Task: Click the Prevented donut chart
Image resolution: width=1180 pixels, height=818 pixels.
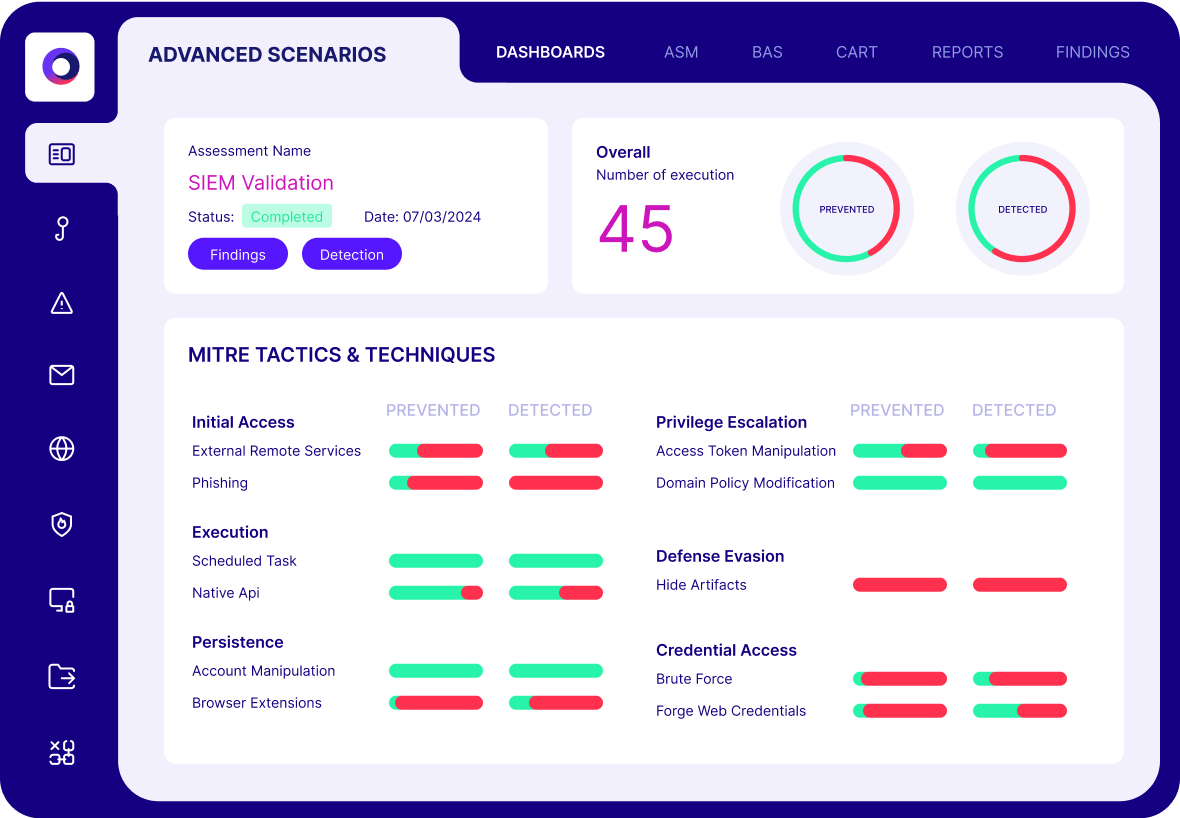Action: (x=846, y=209)
